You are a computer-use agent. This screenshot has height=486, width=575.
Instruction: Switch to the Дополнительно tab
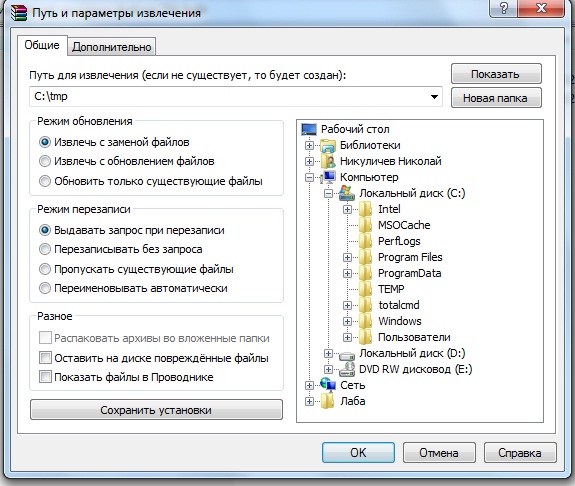point(111,47)
